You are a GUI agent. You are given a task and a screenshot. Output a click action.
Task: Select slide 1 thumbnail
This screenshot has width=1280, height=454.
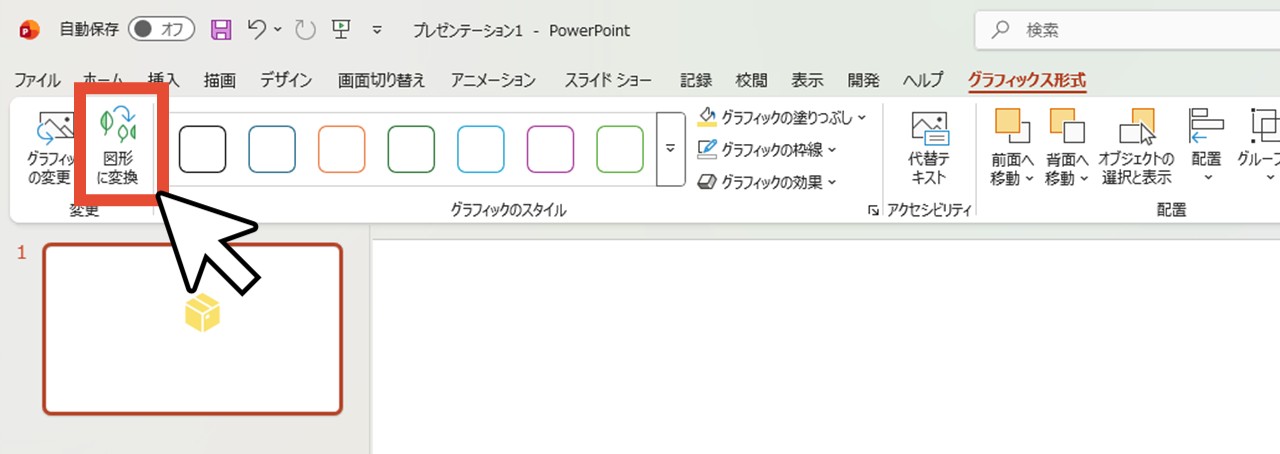193,329
